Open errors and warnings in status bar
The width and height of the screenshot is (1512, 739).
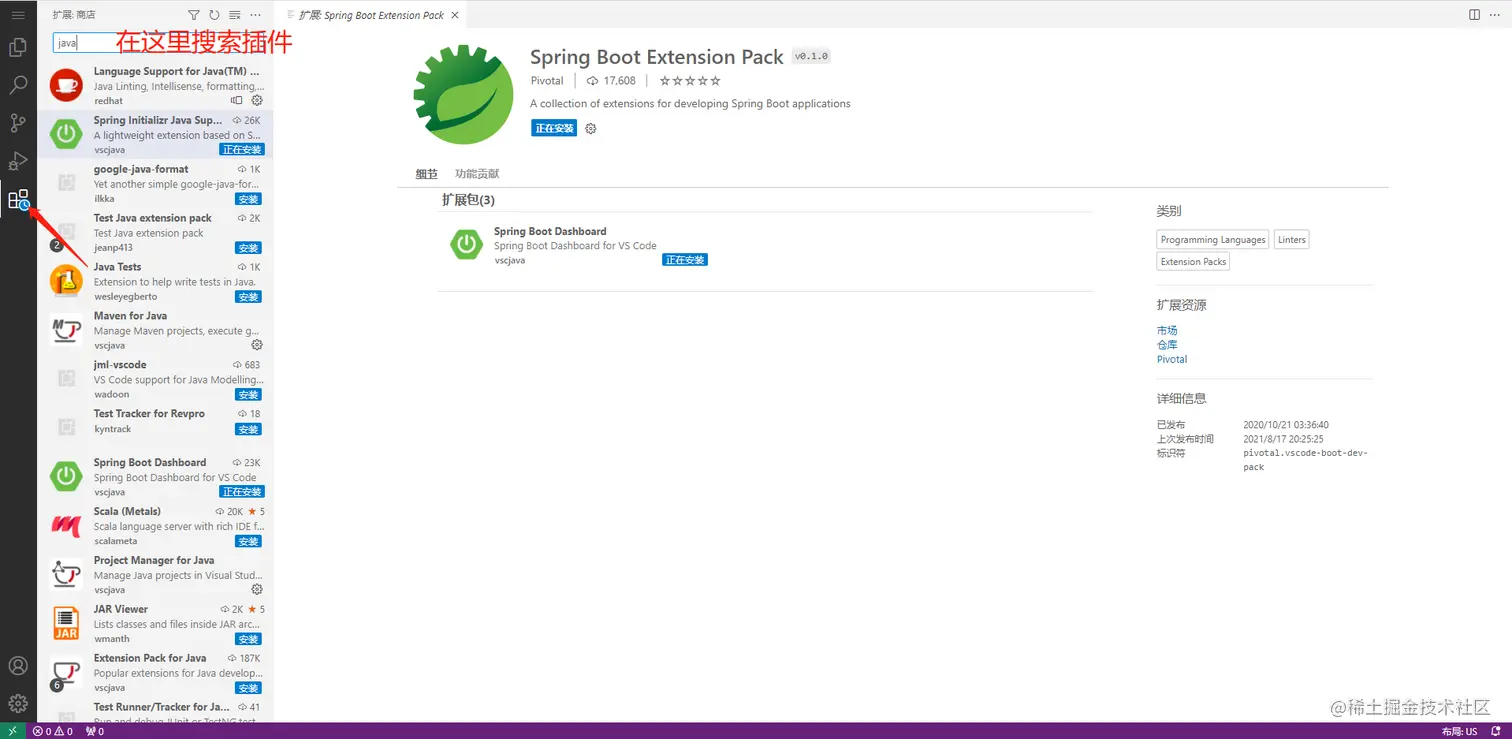click(53, 731)
